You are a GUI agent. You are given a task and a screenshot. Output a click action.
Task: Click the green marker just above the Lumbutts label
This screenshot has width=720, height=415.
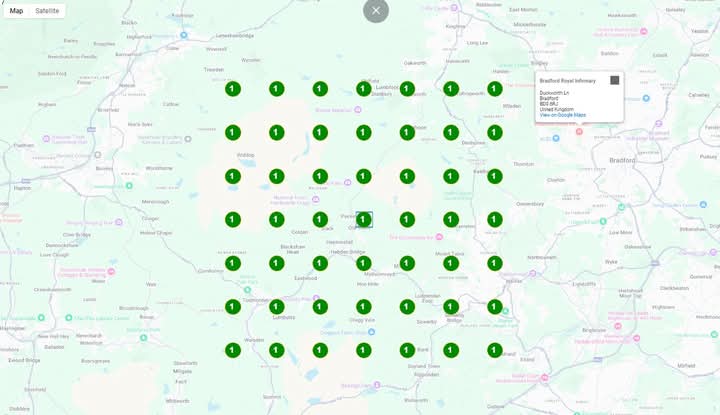[x=276, y=307]
